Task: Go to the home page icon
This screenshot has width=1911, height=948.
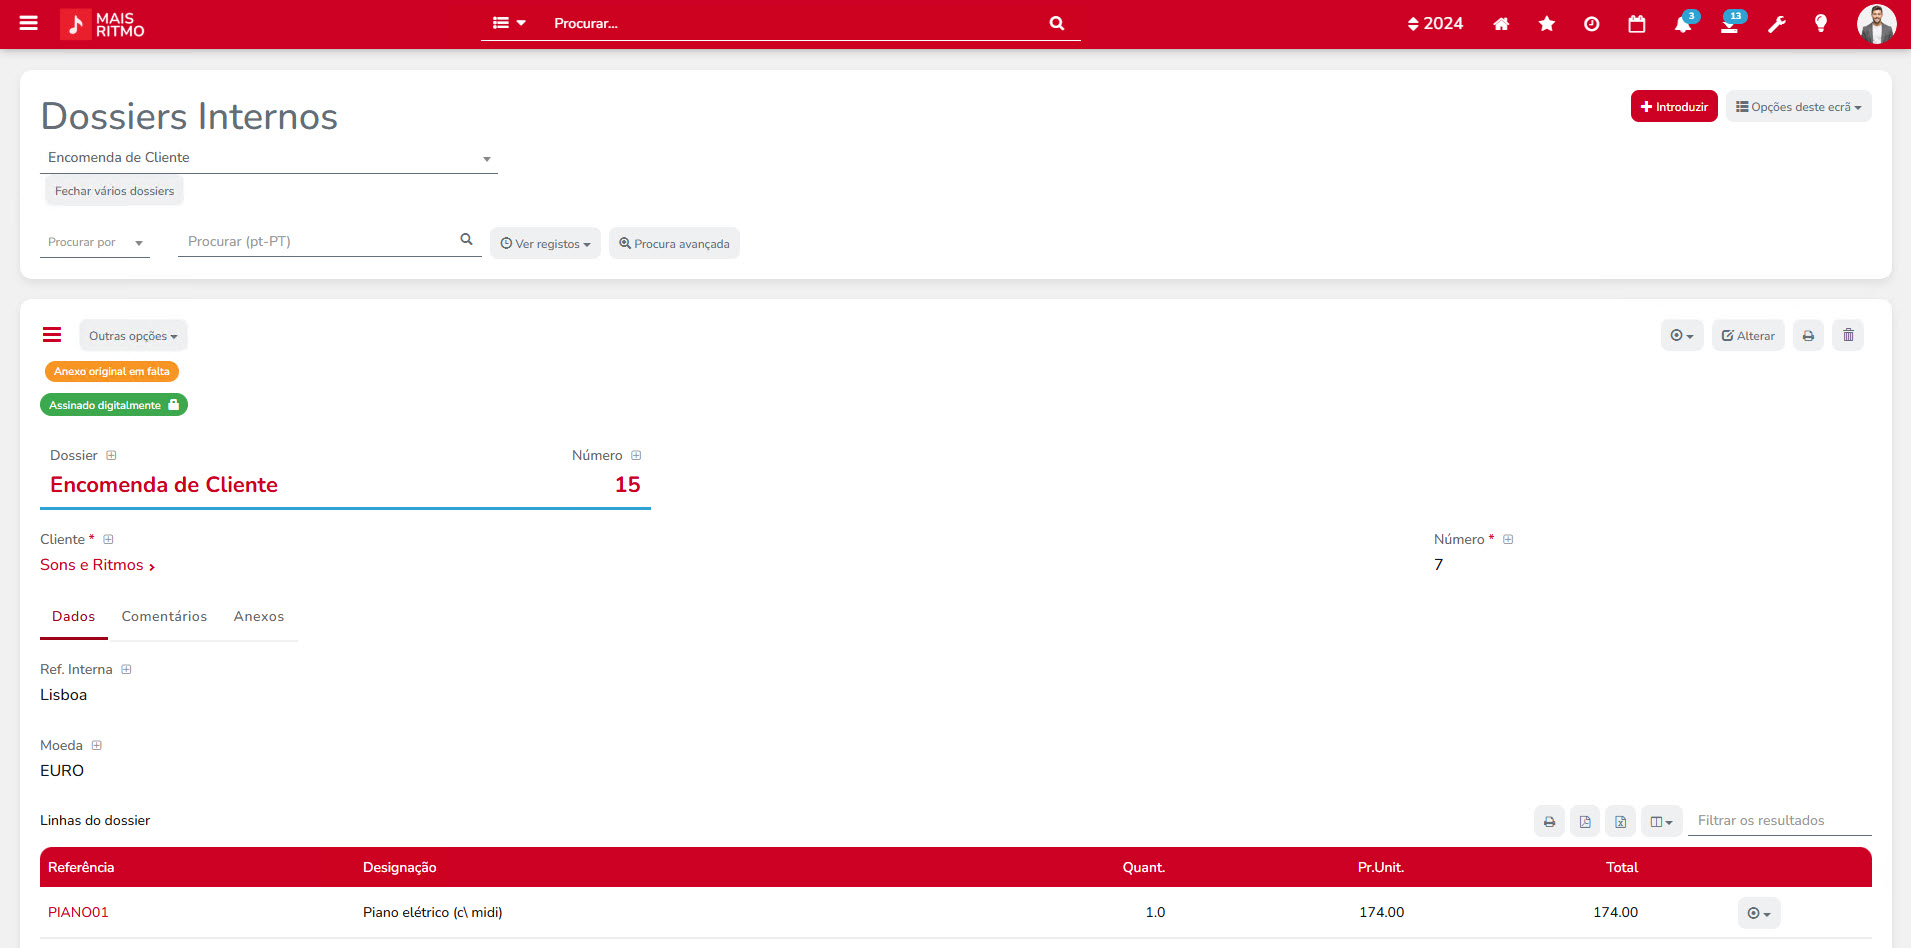Action: tap(1501, 24)
